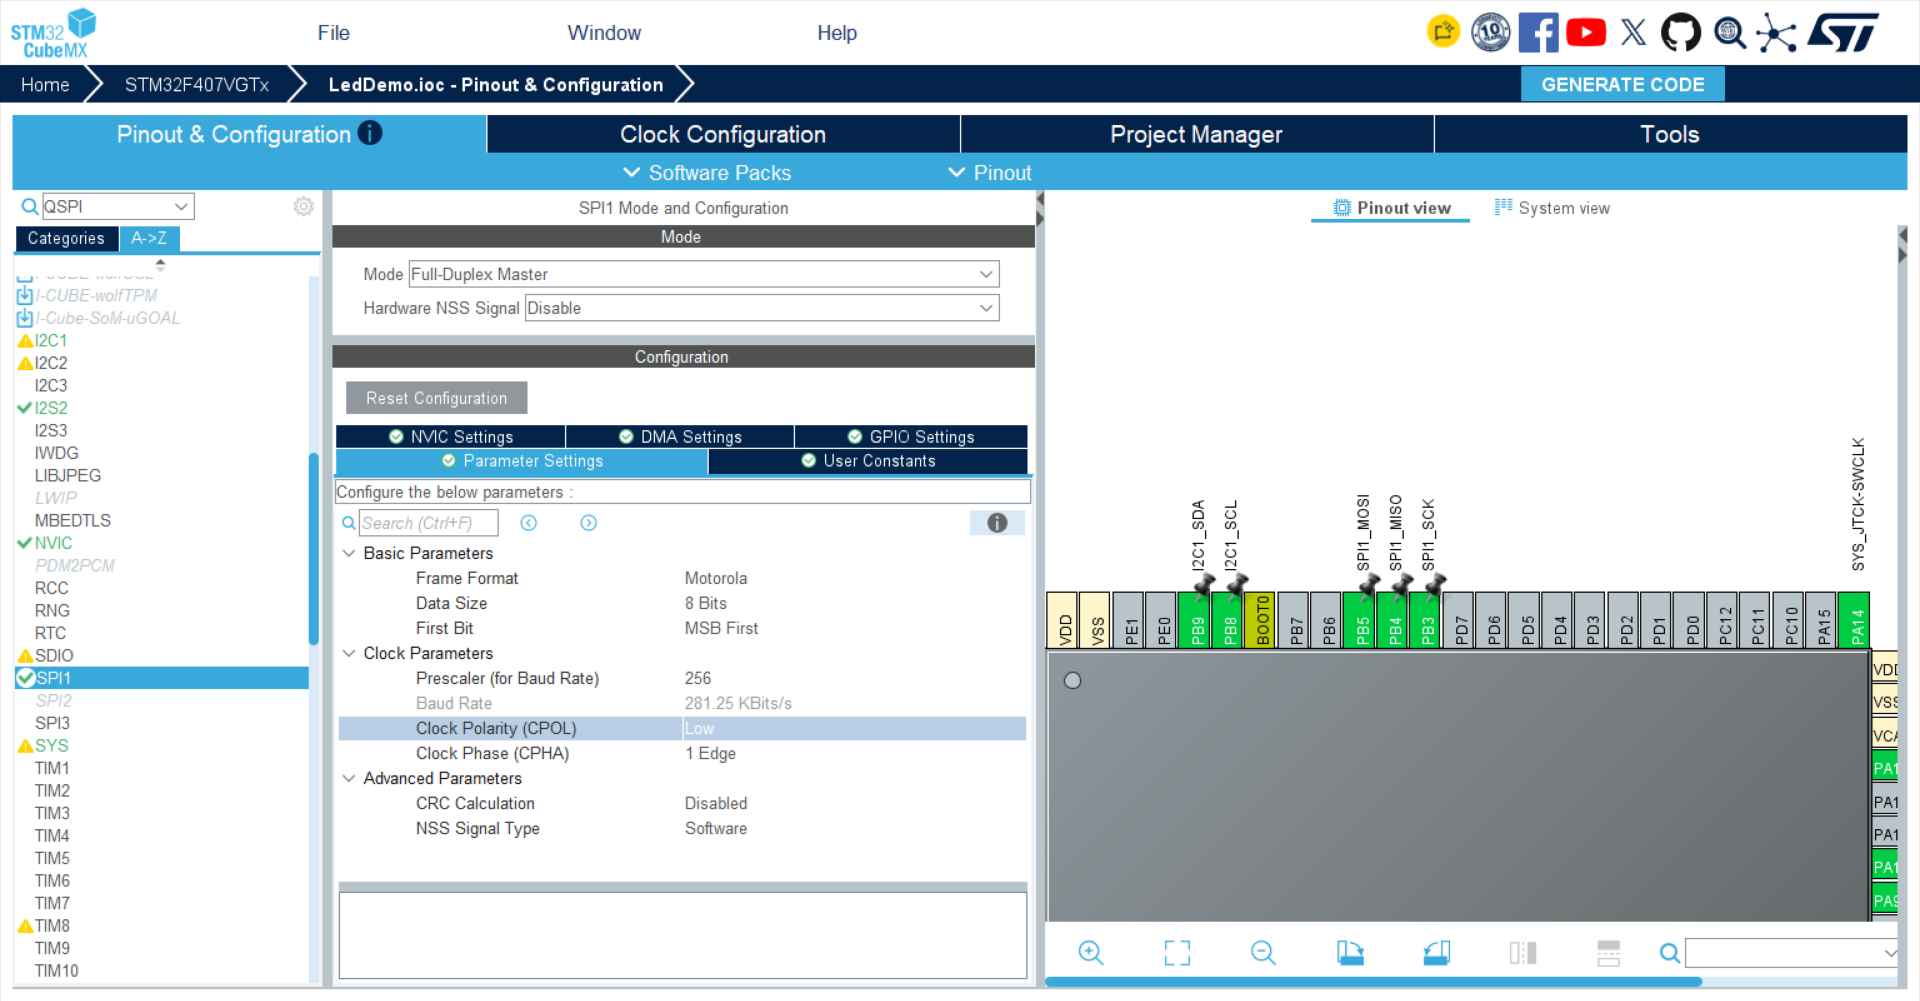
Task: Switch to the A->Z list tab
Action: 149,238
